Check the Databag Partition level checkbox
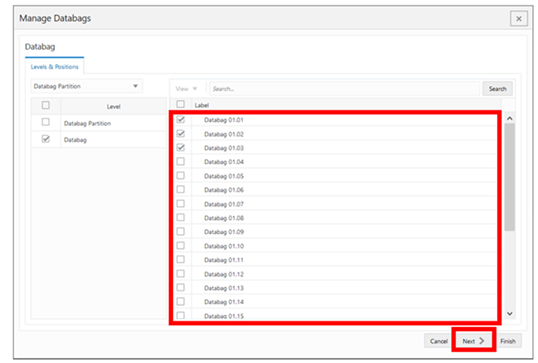The height and width of the screenshot is (363, 538). pos(46,122)
